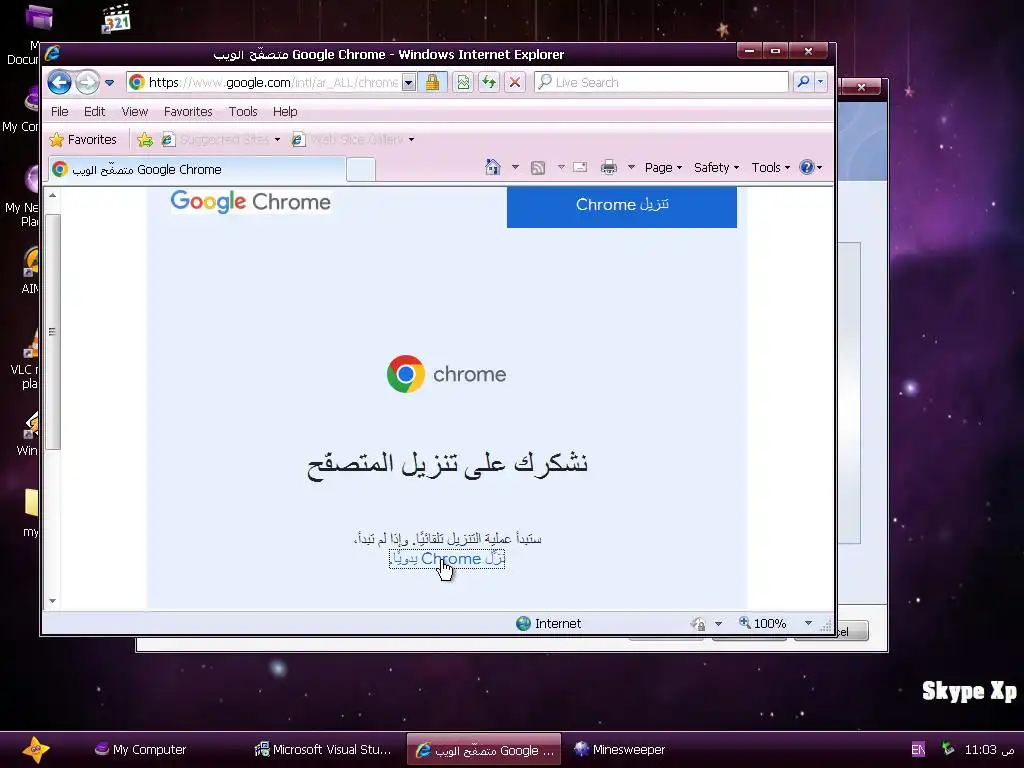The height and width of the screenshot is (768, 1024).
Task: Click the Read Mail envelope icon
Action: coord(580,167)
